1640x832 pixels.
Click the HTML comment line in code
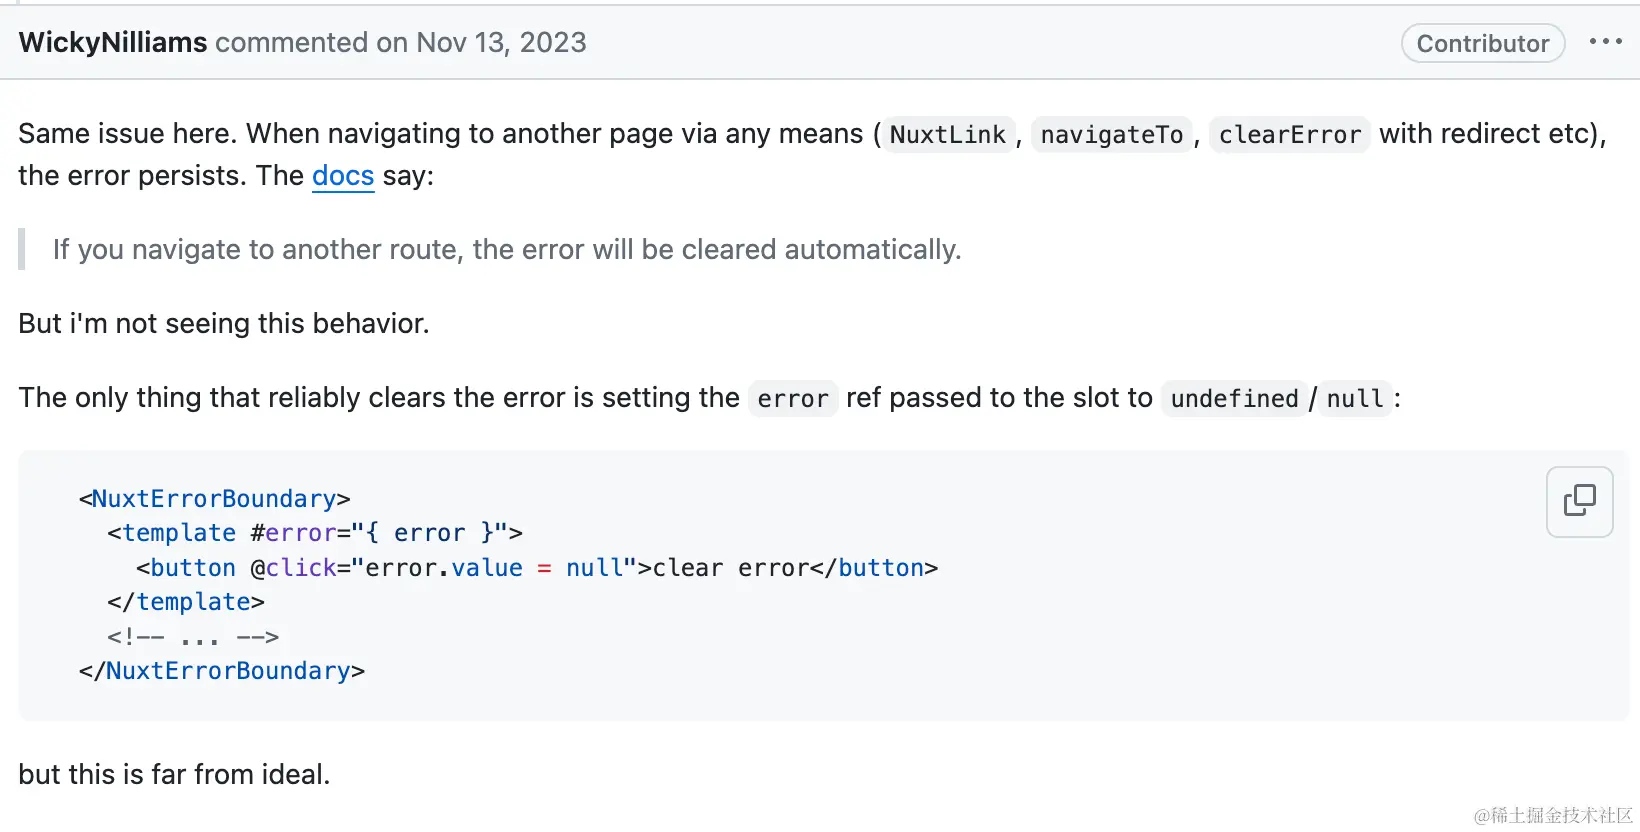pos(193,636)
